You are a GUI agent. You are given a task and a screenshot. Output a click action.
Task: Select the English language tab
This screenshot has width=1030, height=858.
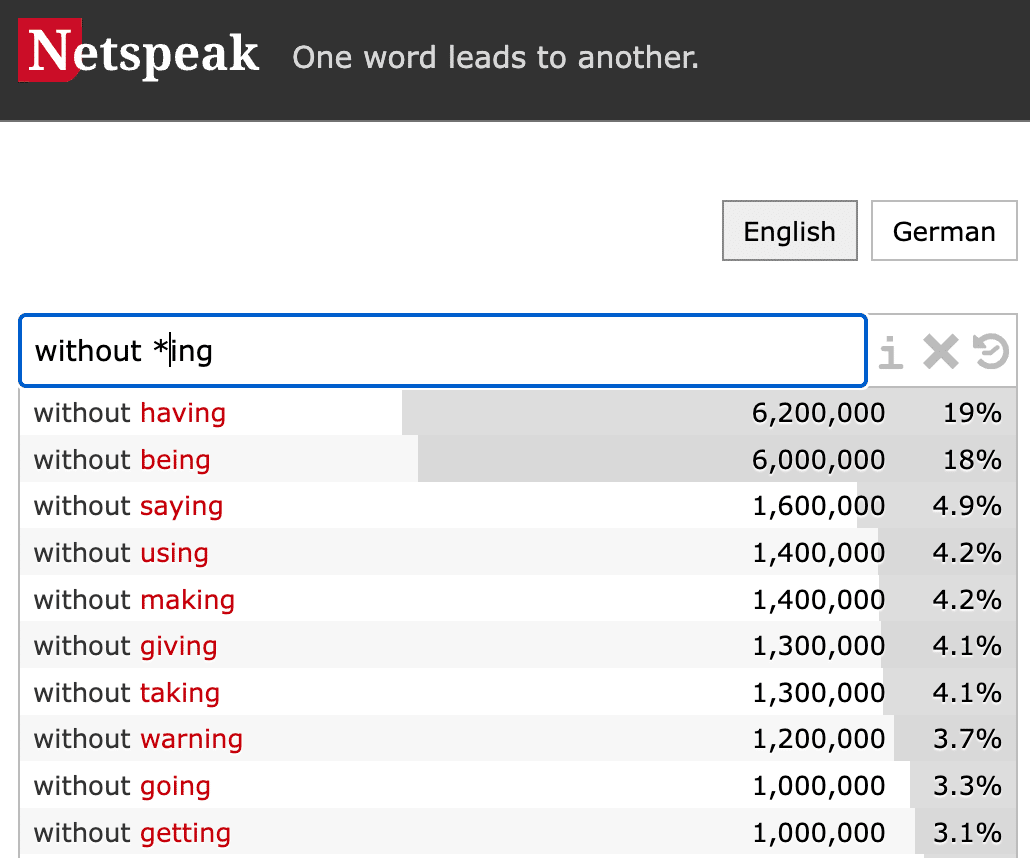coord(789,231)
